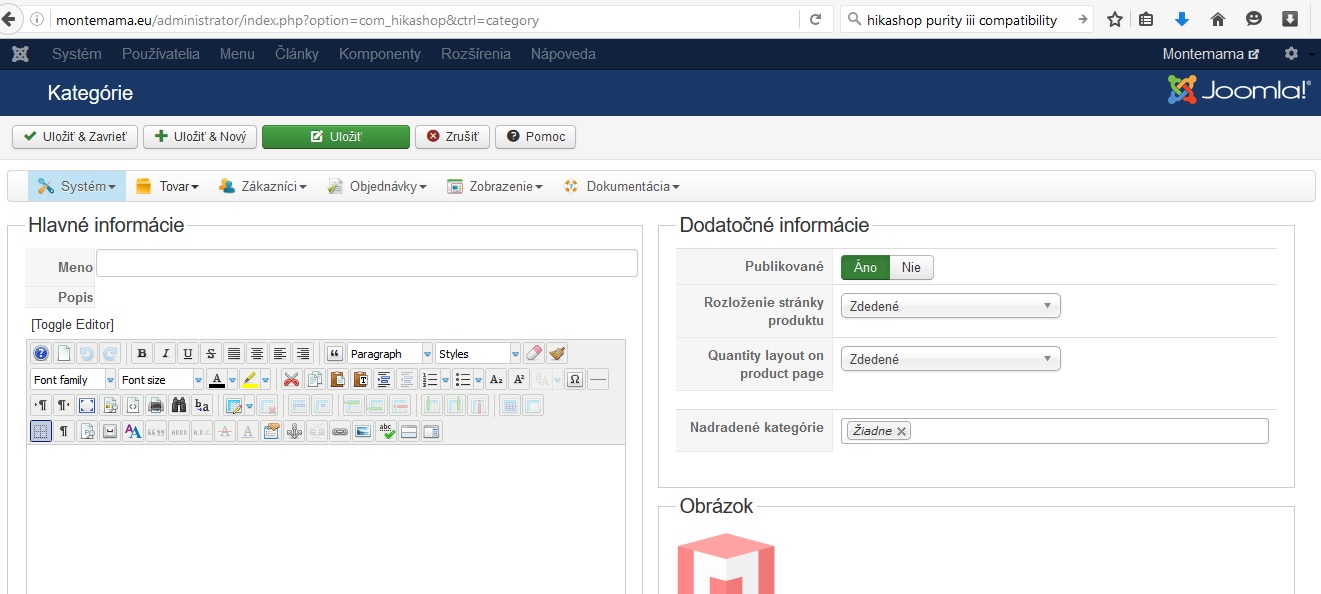Click the black text color swatch
This screenshot has width=1321, height=594.
coord(217,380)
